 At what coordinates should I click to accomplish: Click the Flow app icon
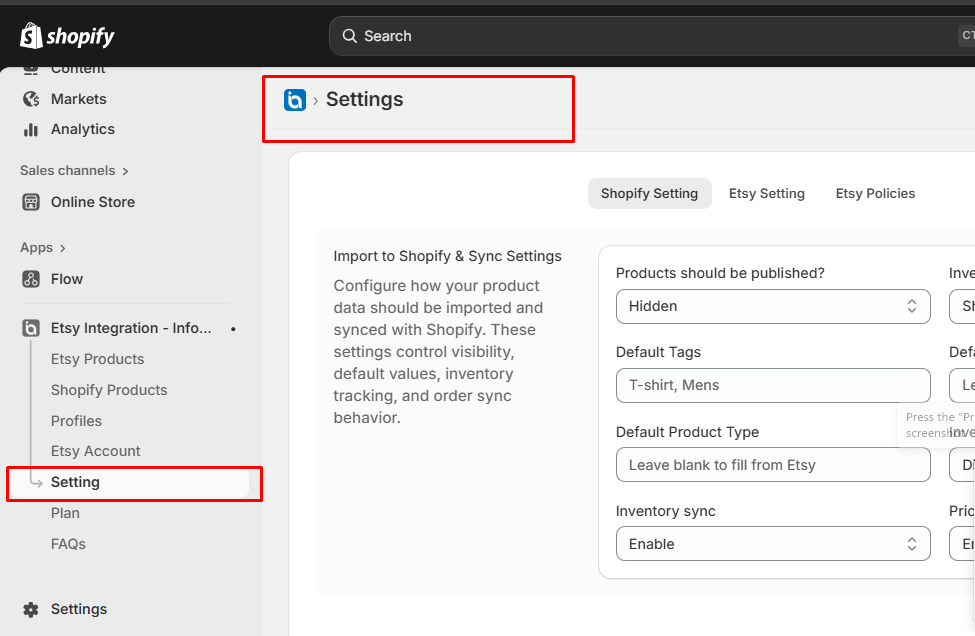31,279
